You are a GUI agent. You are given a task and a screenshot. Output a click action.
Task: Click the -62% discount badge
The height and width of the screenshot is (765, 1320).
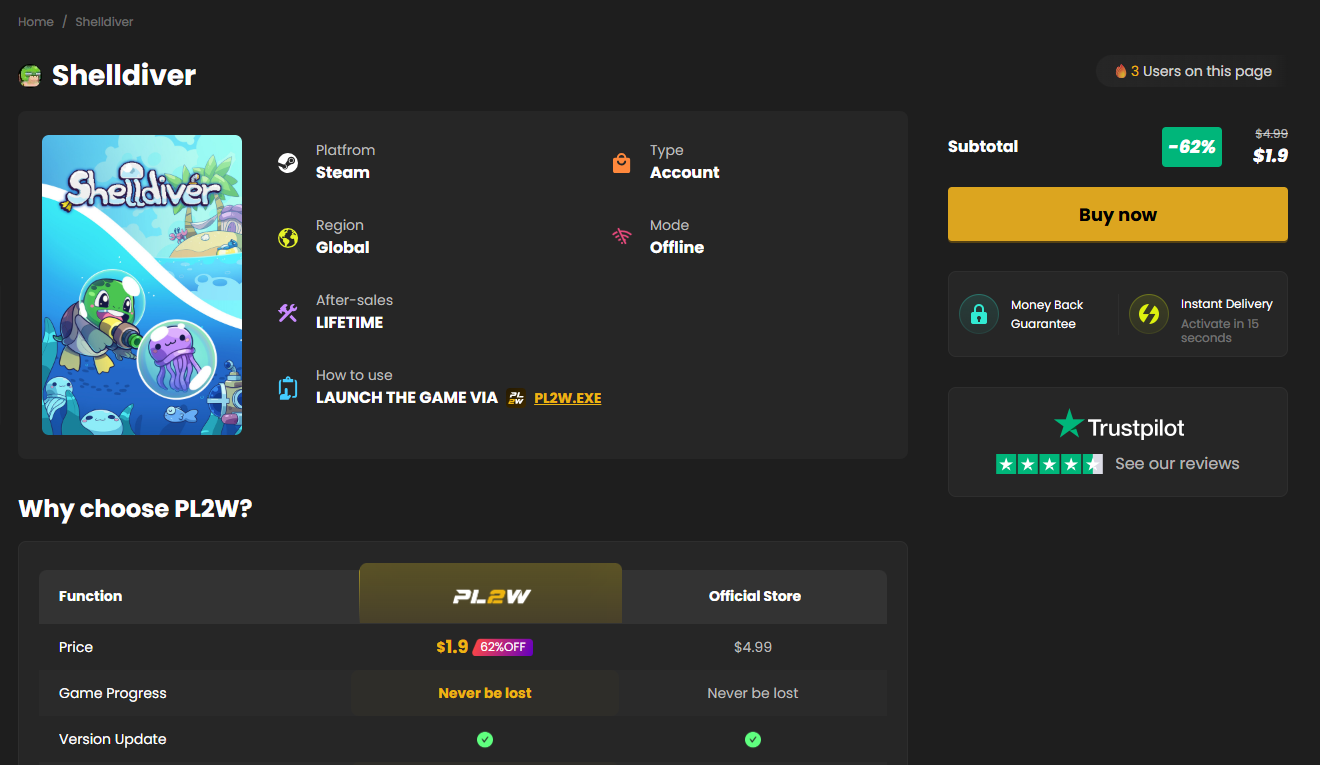click(x=1192, y=147)
